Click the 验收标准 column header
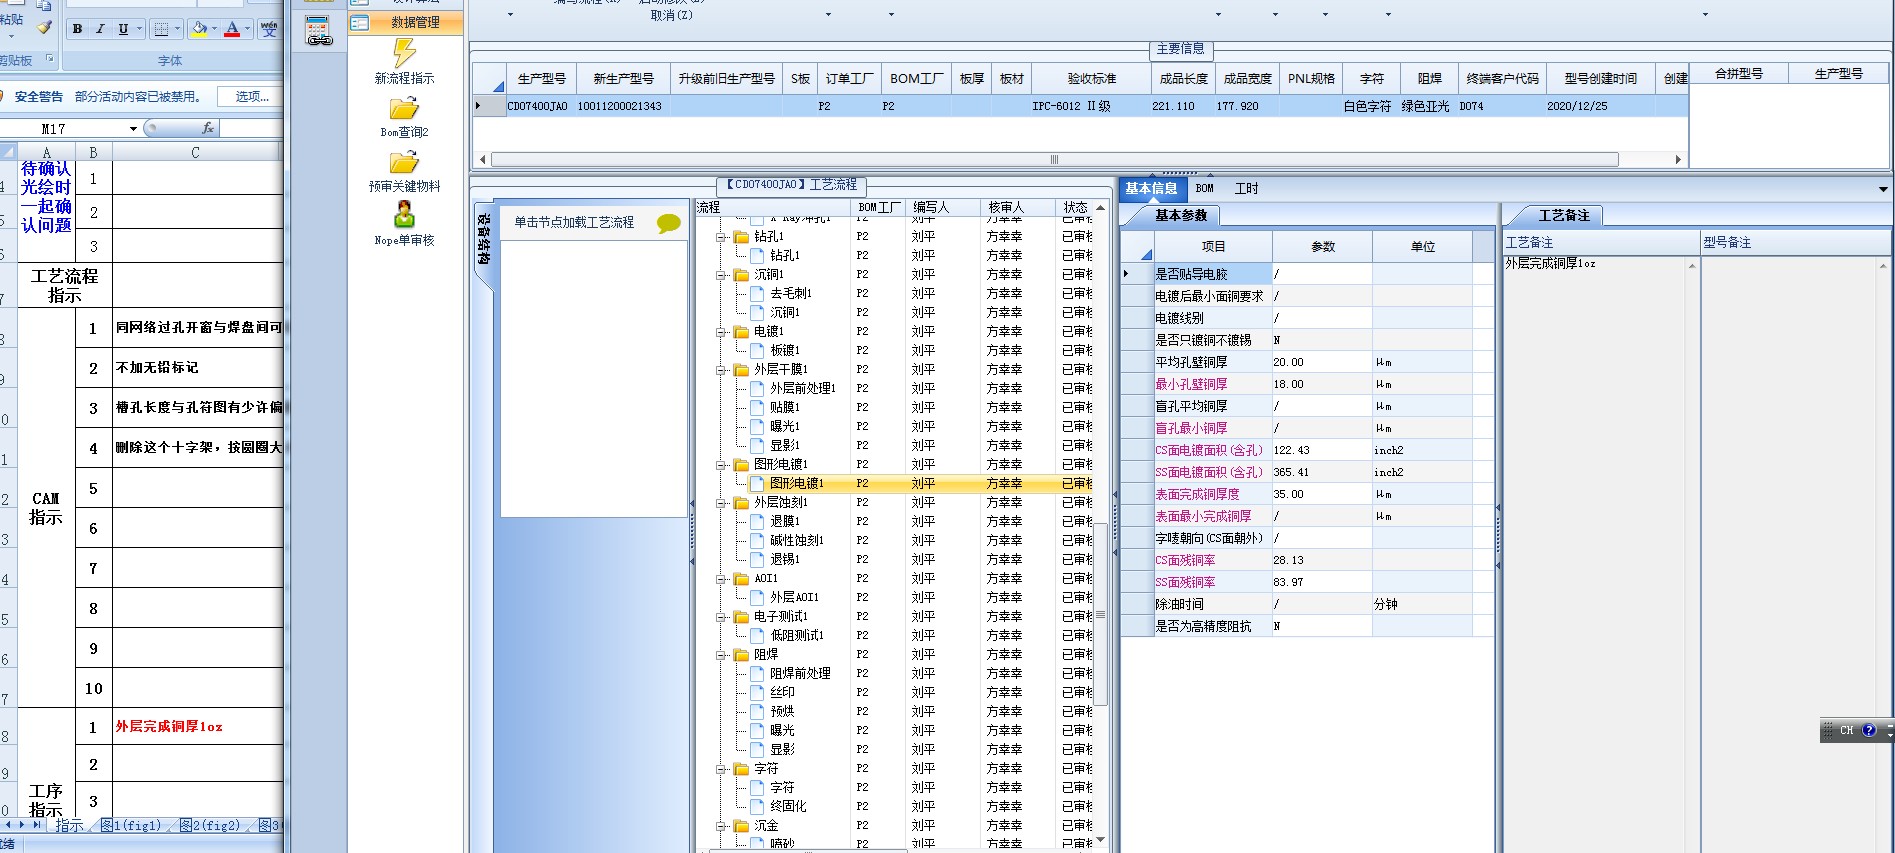 pyautogui.click(x=1091, y=78)
